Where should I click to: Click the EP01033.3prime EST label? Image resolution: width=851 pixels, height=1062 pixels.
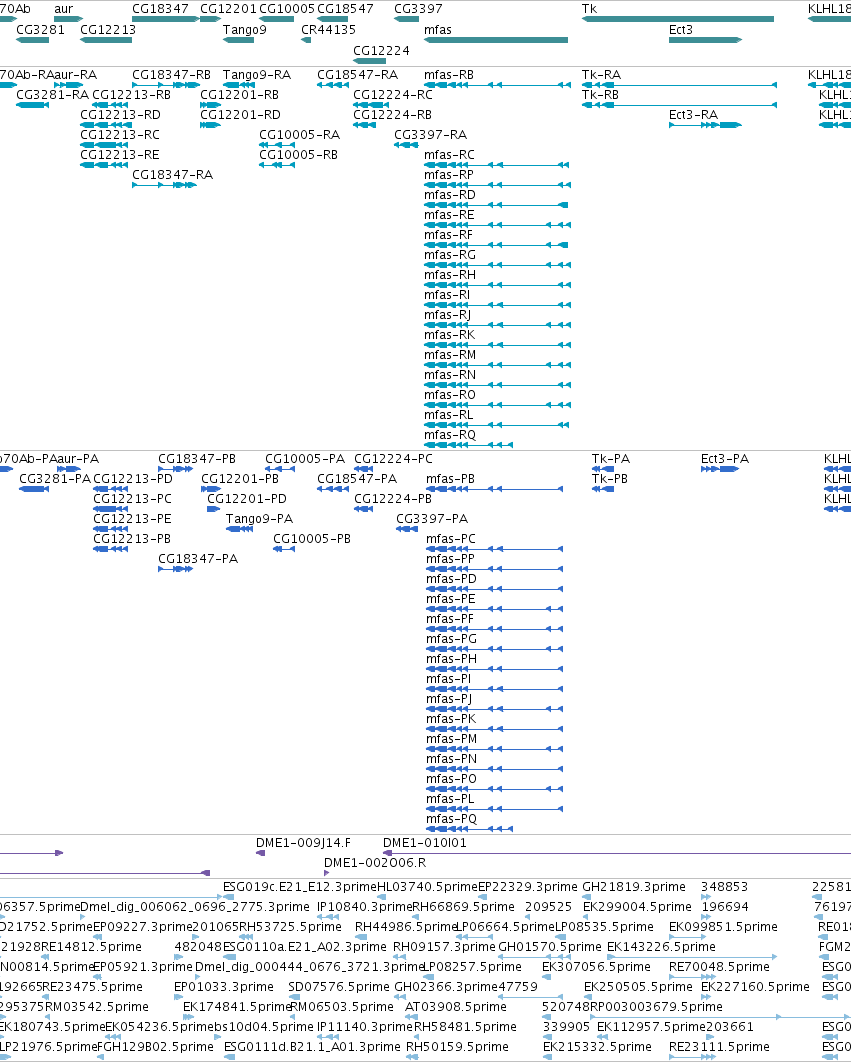[224, 987]
